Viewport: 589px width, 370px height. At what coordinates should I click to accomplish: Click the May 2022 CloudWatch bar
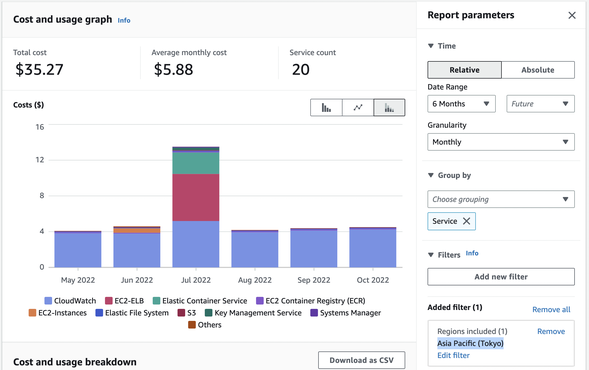pyautogui.click(x=78, y=250)
